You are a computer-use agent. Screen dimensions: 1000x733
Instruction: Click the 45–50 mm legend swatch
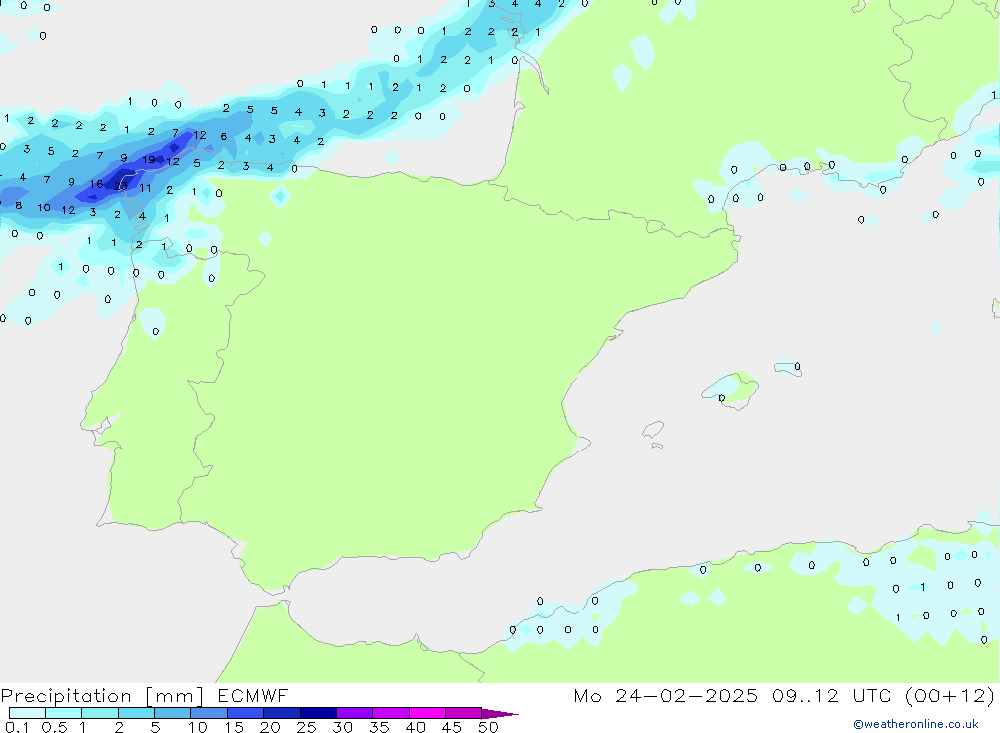(x=464, y=713)
